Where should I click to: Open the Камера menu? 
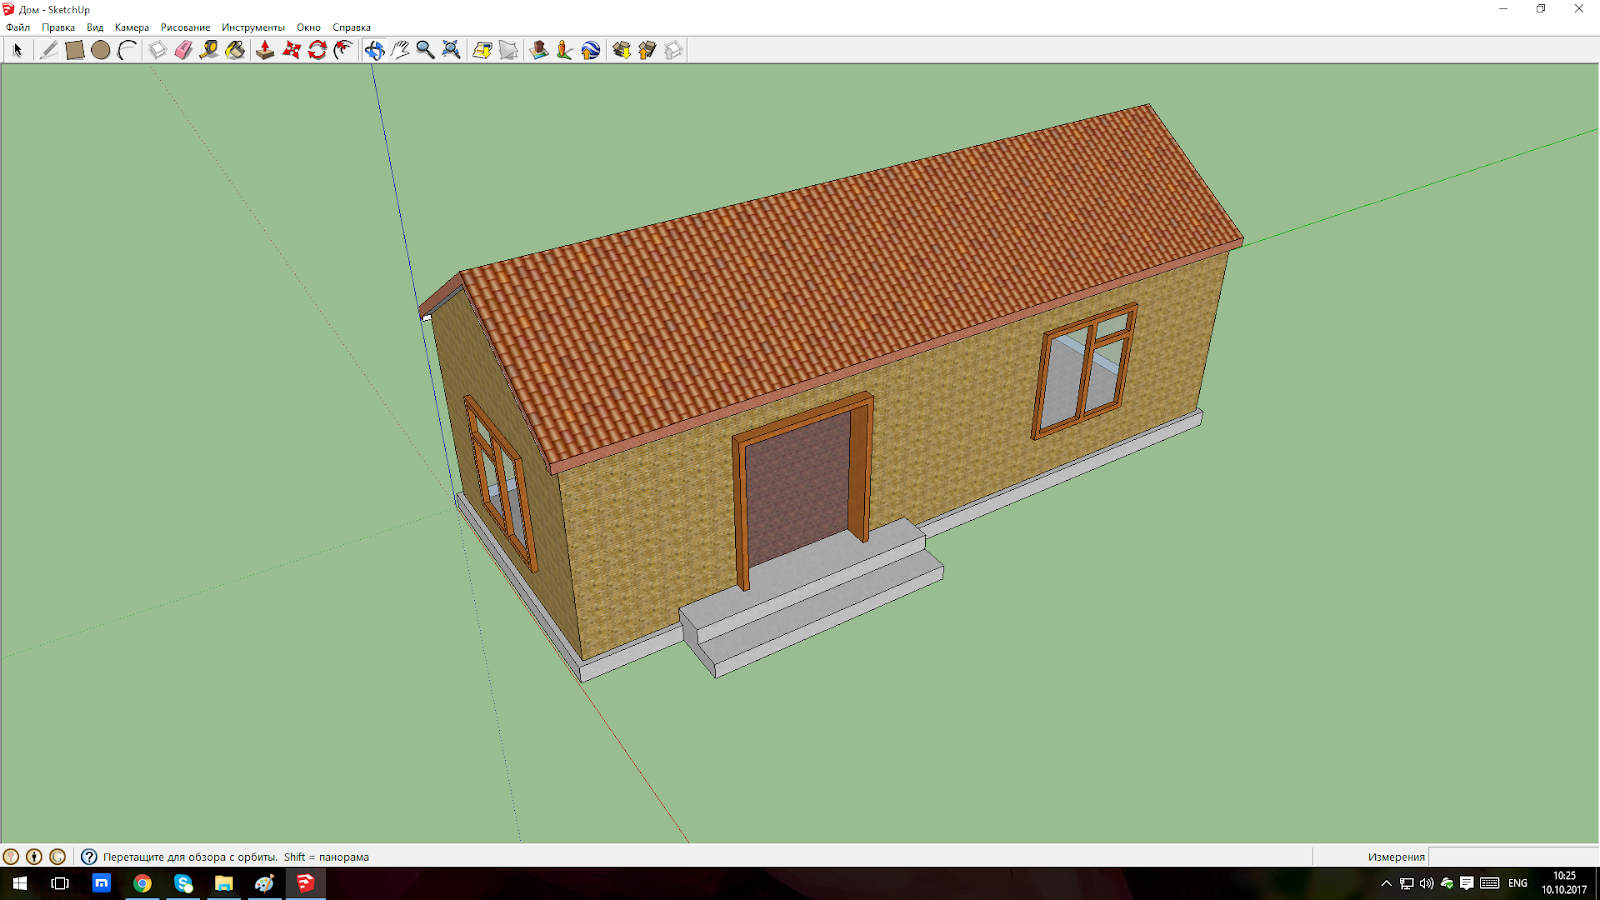(x=132, y=27)
